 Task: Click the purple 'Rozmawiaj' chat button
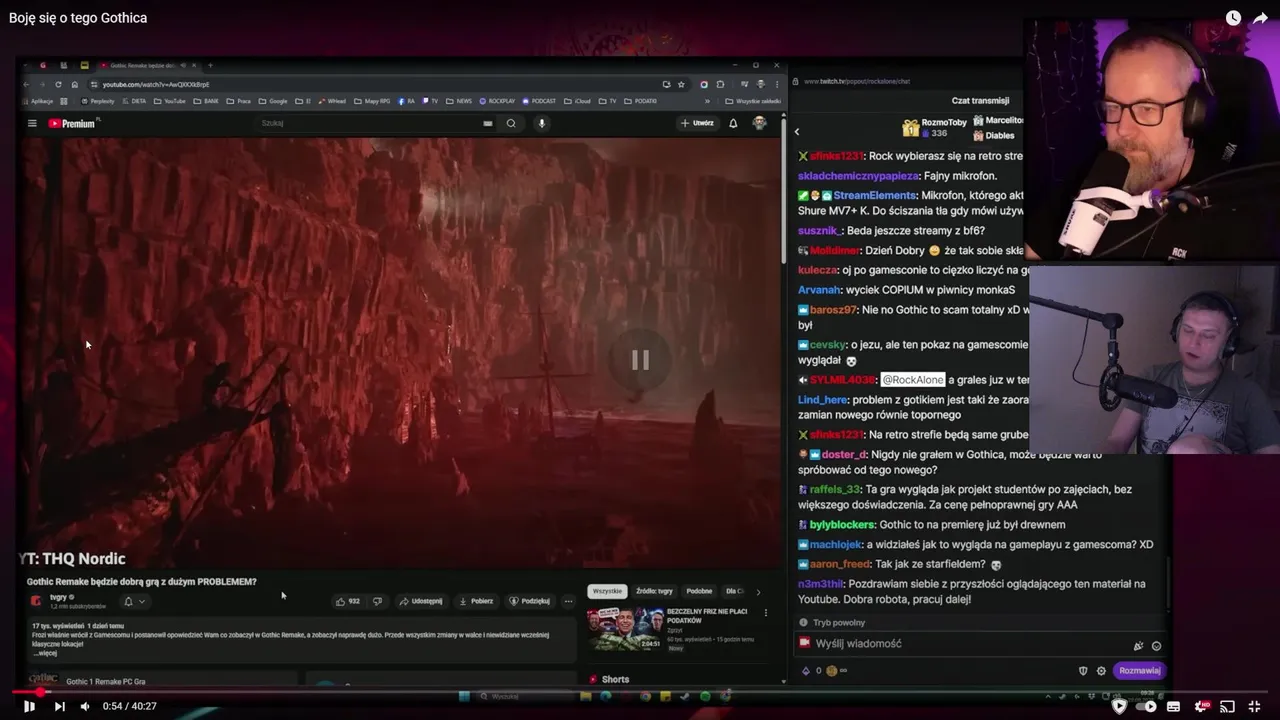[x=1139, y=671]
